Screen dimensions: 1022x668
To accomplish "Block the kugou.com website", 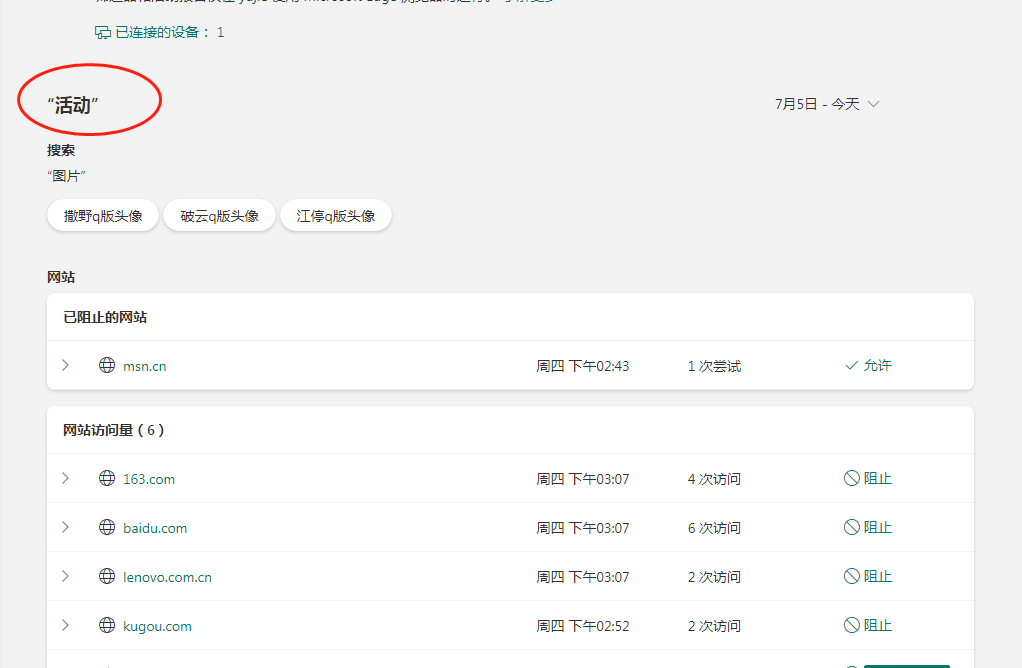I will point(868,625).
